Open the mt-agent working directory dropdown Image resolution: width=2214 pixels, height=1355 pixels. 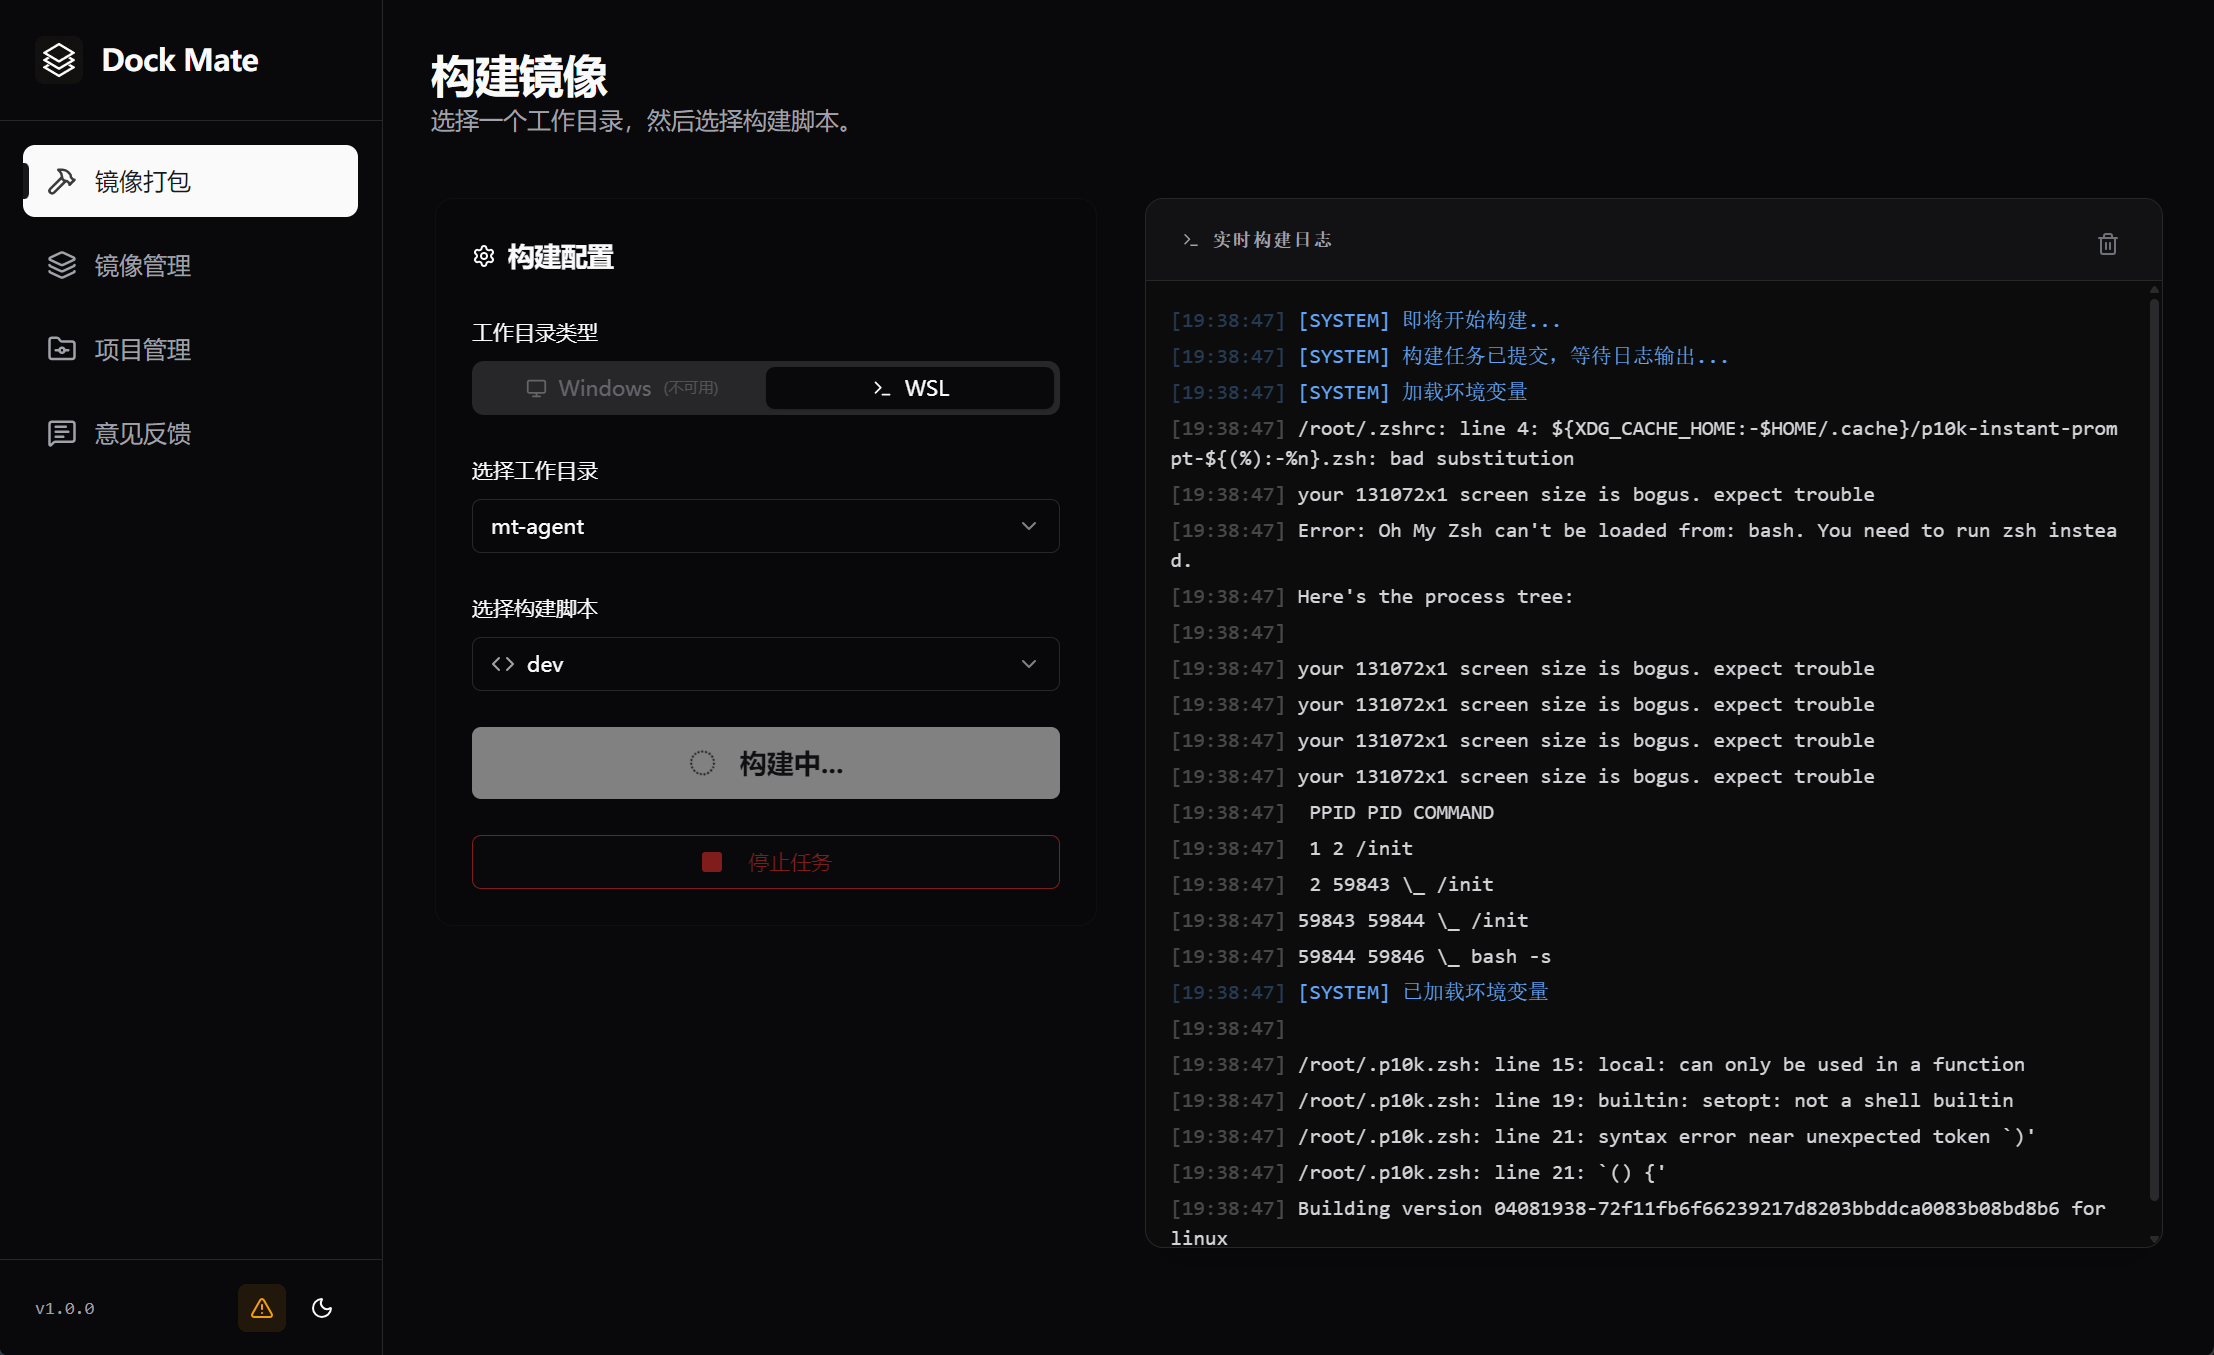765,526
